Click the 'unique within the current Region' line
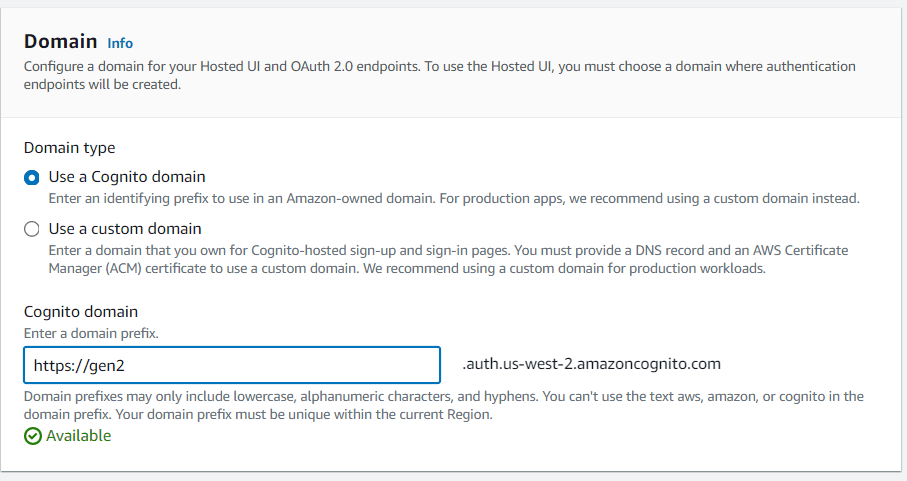907x481 pixels. [258, 415]
